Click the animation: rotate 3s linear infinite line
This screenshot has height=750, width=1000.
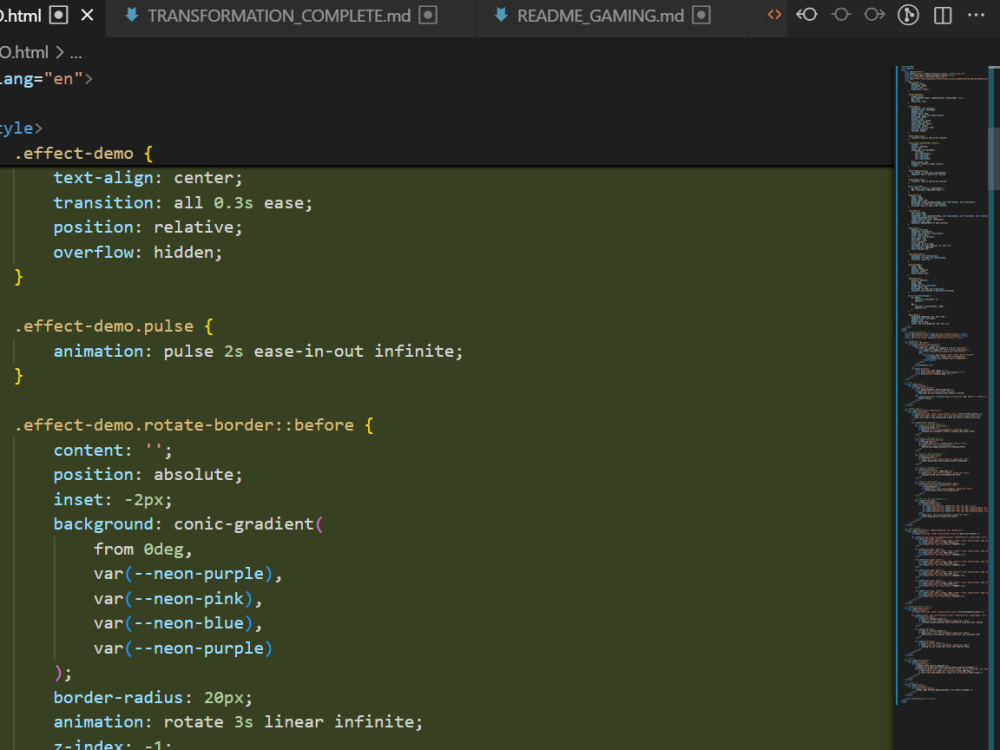click(x=238, y=722)
